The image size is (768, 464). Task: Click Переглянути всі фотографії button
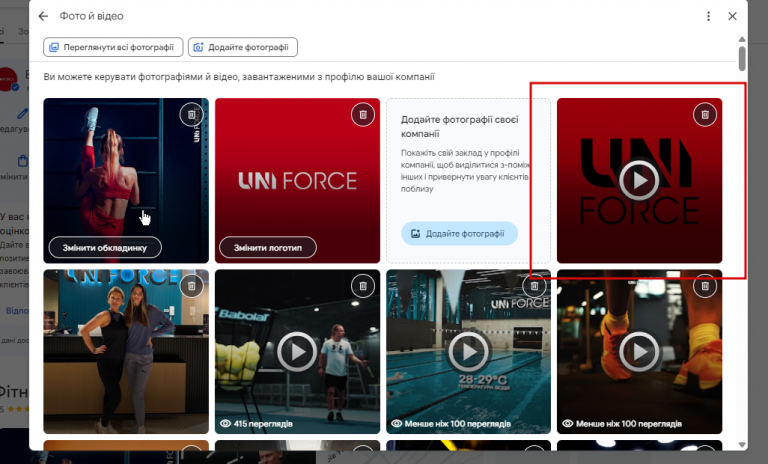[x=113, y=47]
